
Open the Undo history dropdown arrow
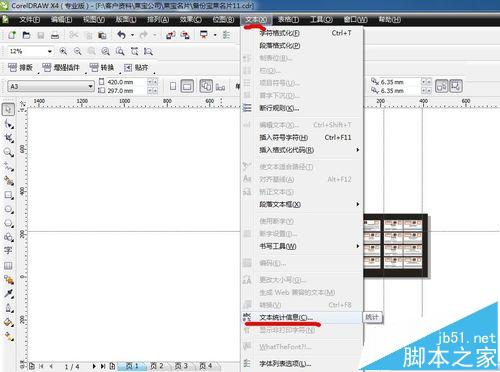[132, 35]
